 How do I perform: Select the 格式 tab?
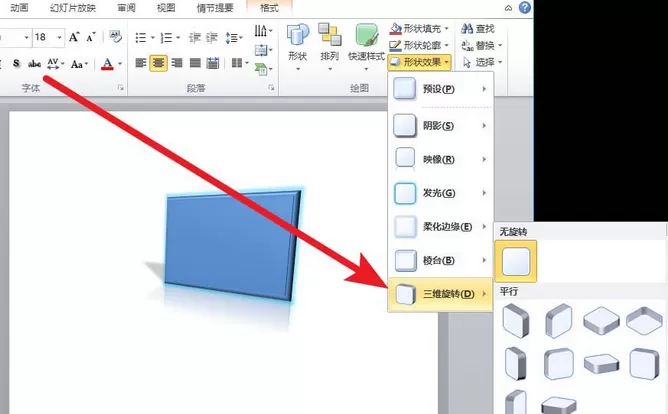click(x=269, y=7)
